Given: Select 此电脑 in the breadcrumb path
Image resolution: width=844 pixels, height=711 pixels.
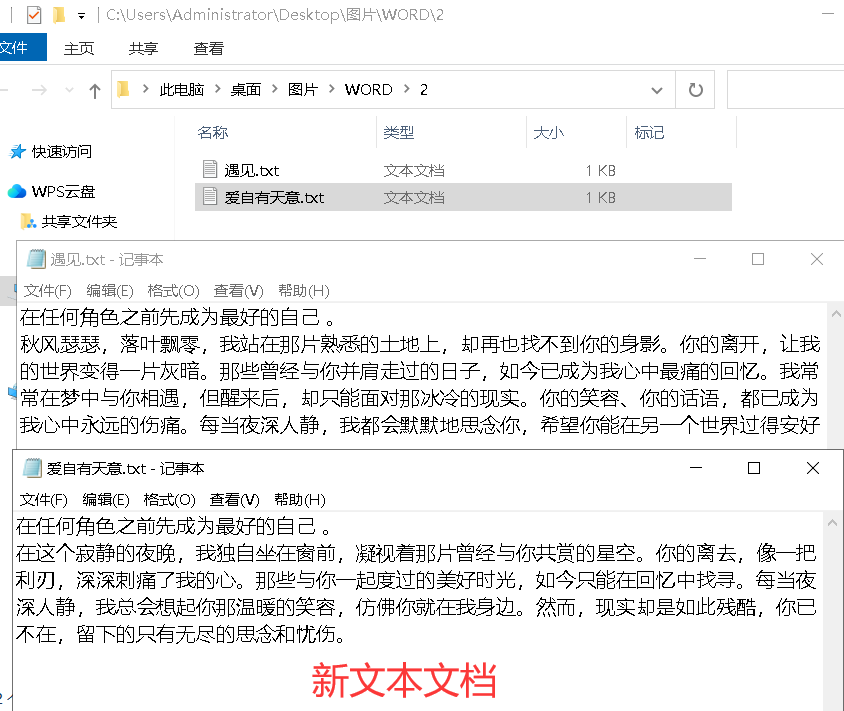Looking at the screenshot, I should tap(181, 89).
